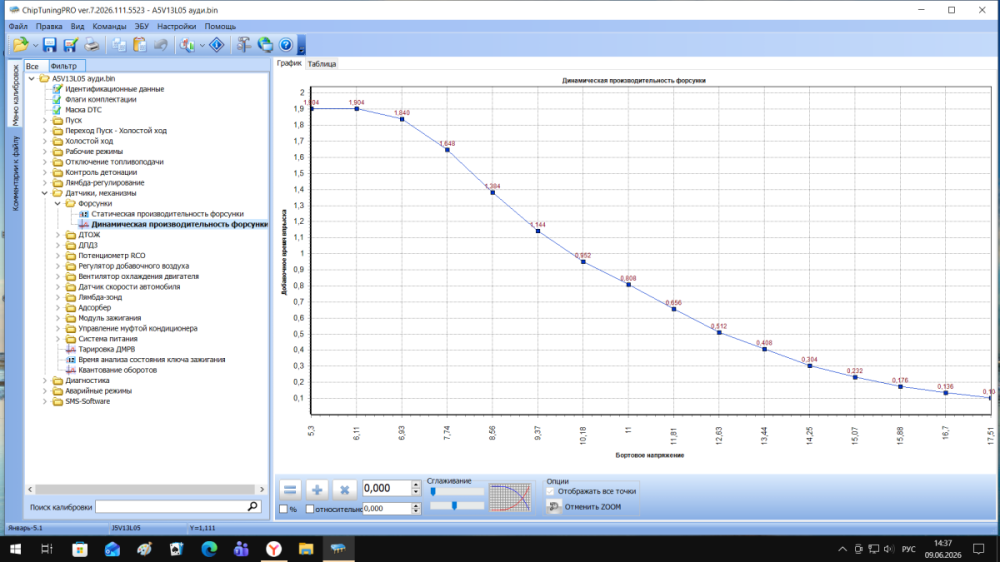Open 'Меню калибровок' vertical side tab
The height and width of the screenshot is (562, 1000).
[x=15, y=95]
